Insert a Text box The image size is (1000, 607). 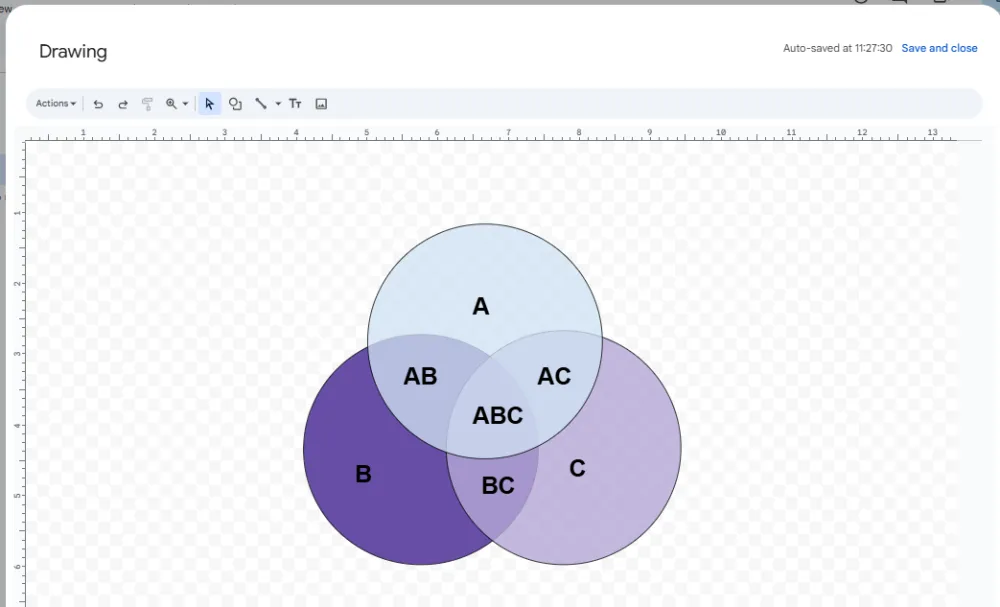click(295, 104)
